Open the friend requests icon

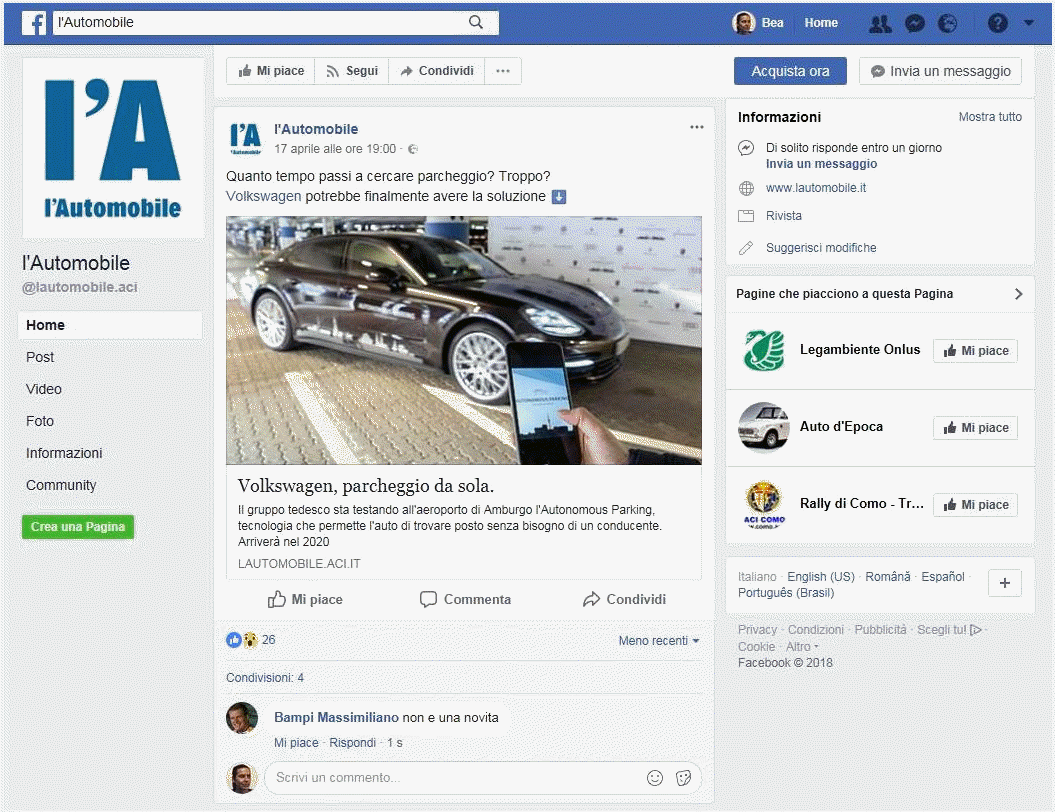pos(880,24)
